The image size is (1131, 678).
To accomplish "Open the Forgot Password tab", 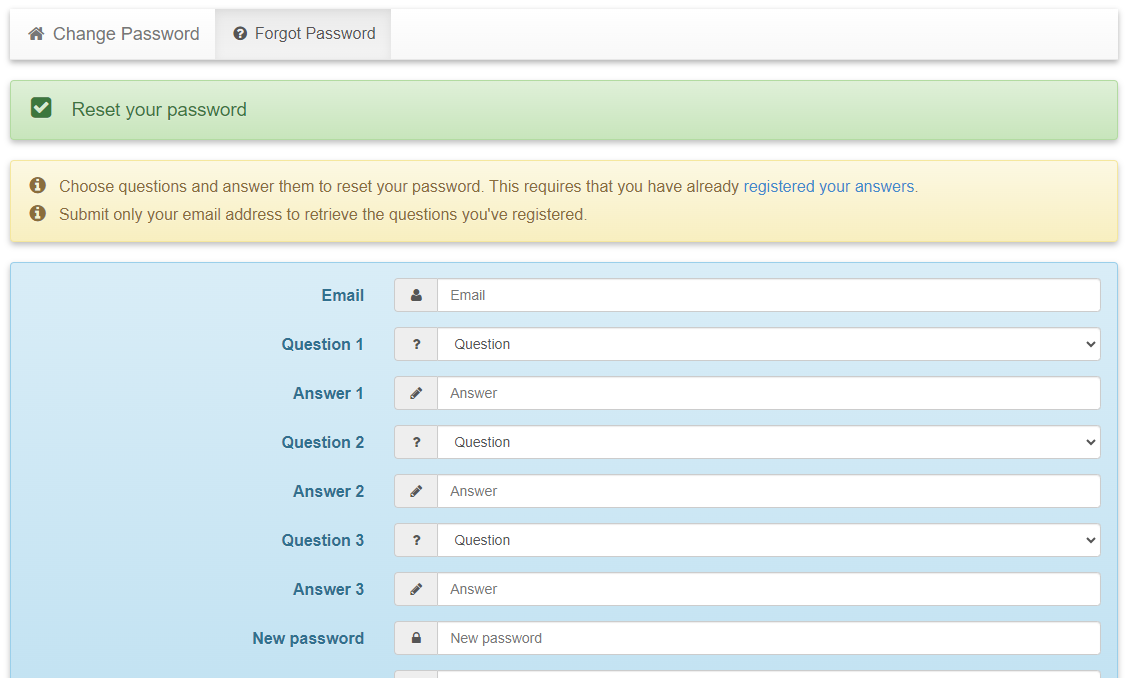I will (304, 34).
